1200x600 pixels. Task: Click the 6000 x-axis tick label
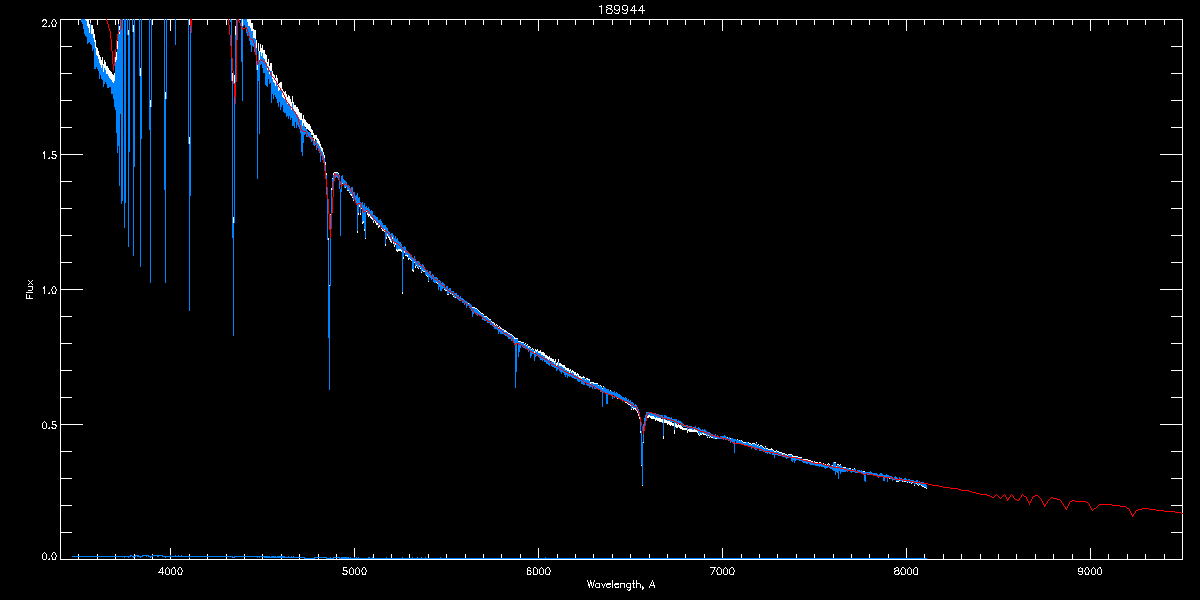(538, 572)
